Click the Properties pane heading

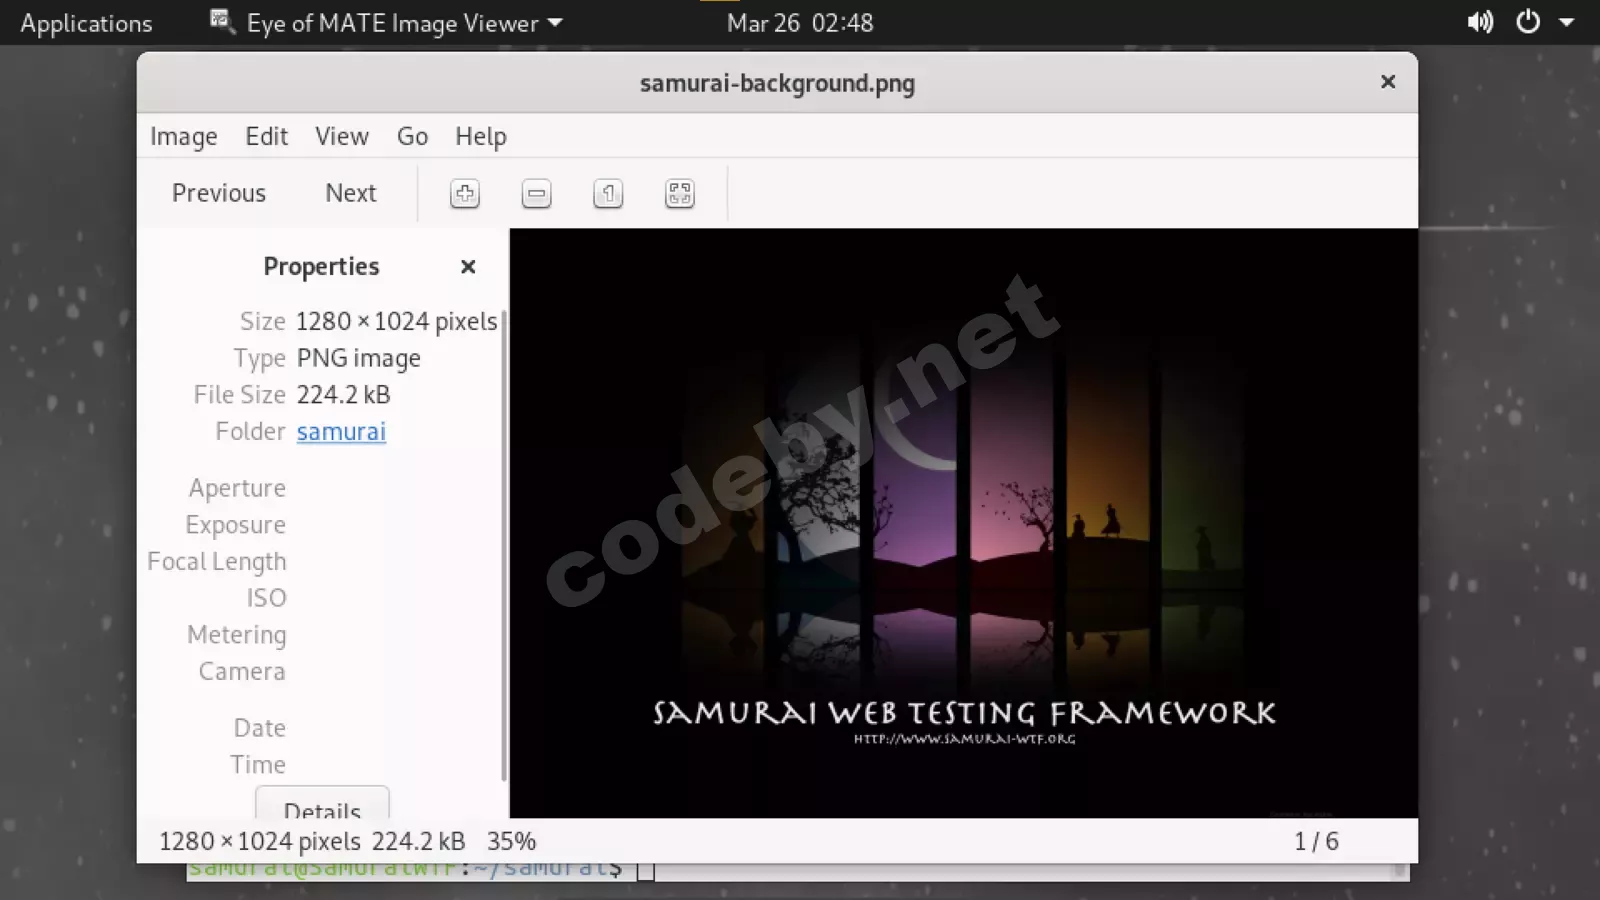tap(322, 267)
